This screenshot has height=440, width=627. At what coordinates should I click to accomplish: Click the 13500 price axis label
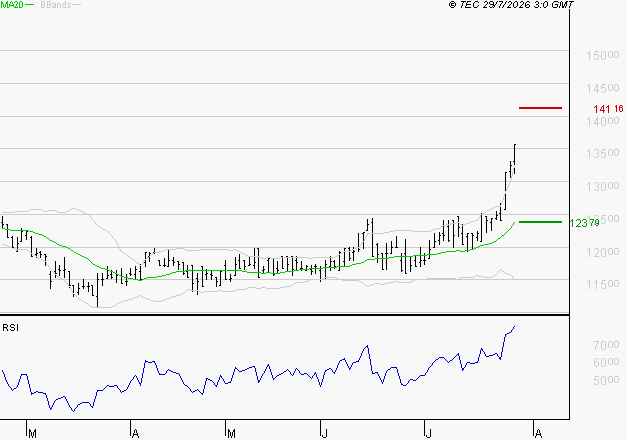tap(603, 153)
